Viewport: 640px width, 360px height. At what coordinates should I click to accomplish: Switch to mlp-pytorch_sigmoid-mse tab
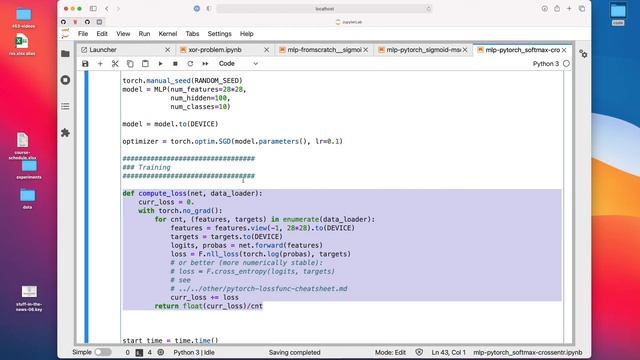pyautogui.click(x=423, y=50)
